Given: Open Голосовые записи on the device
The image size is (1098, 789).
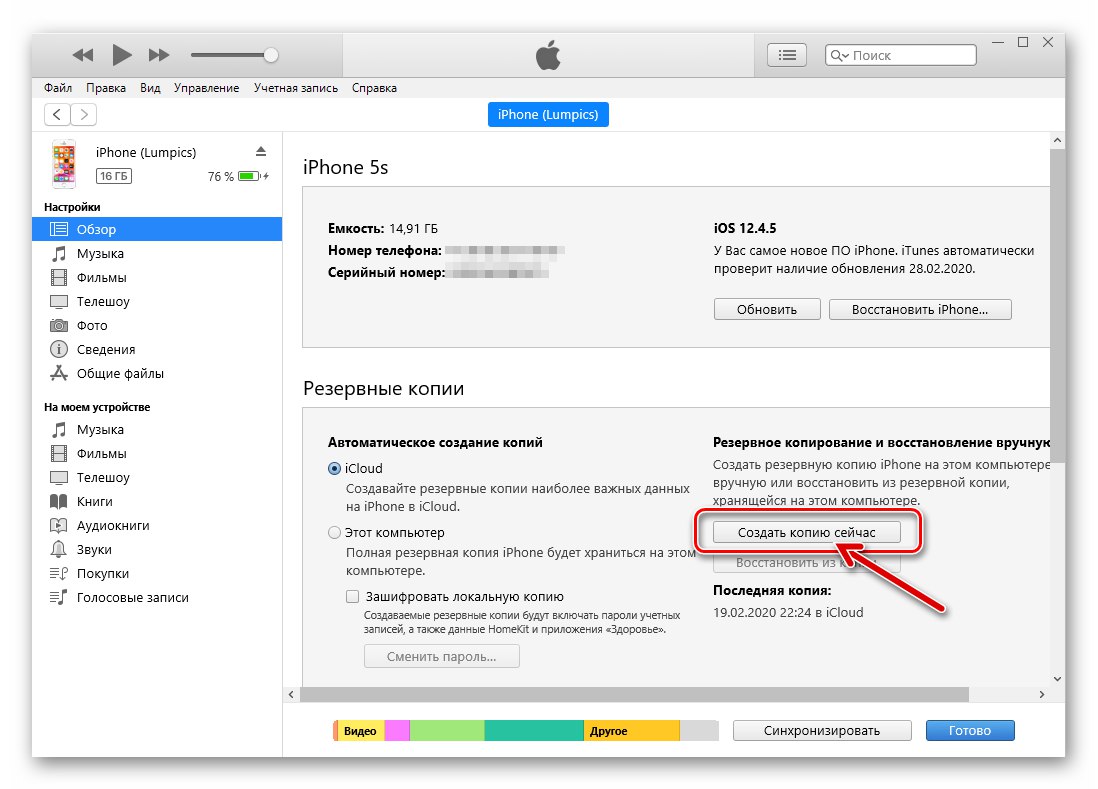Looking at the screenshot, I should [x=134, y=597].
